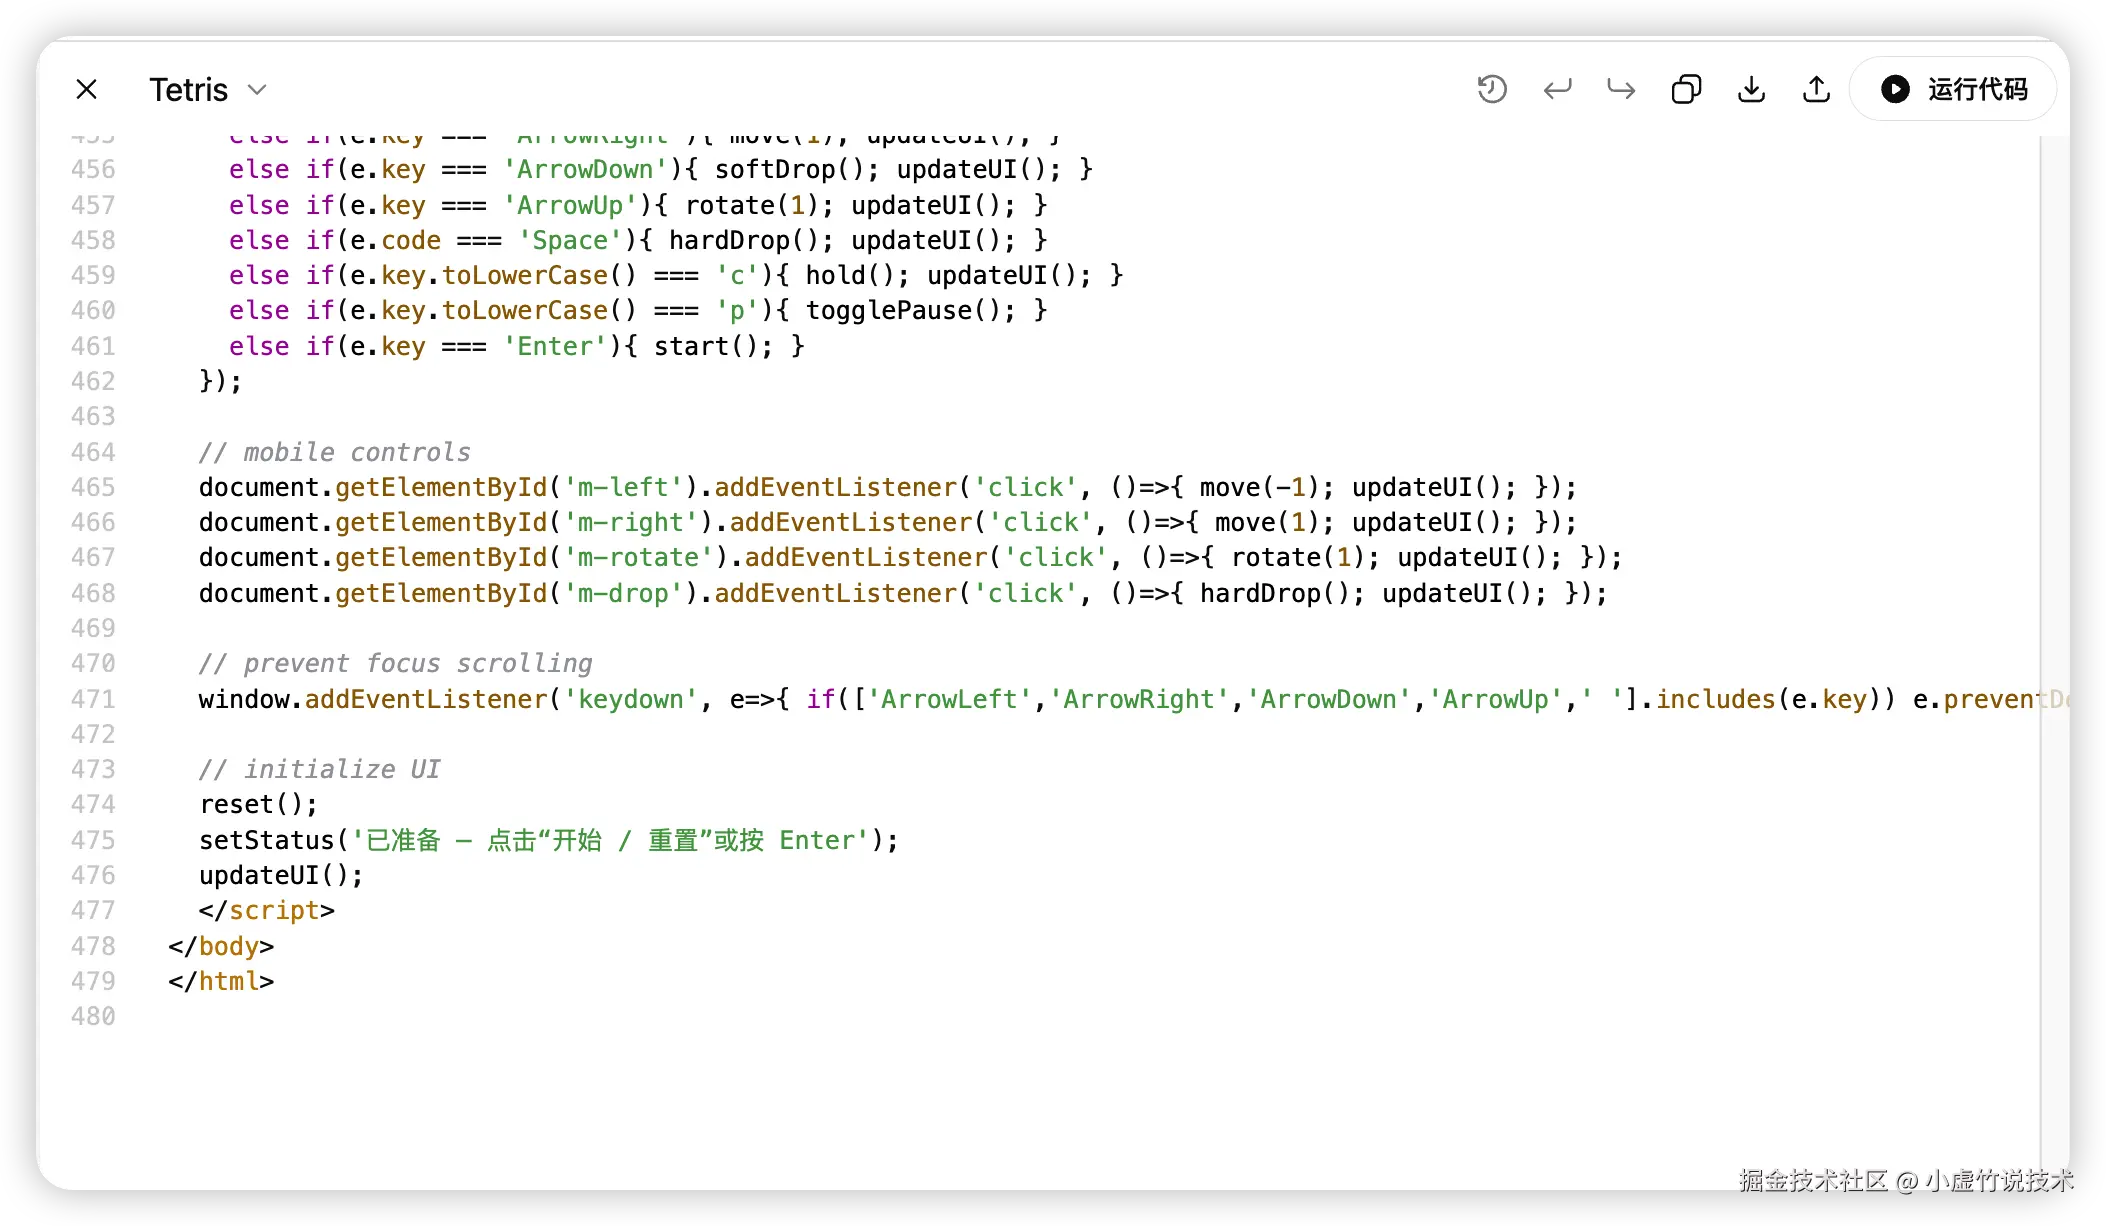Click the undo arrow icon

(x=1557, y=90)
